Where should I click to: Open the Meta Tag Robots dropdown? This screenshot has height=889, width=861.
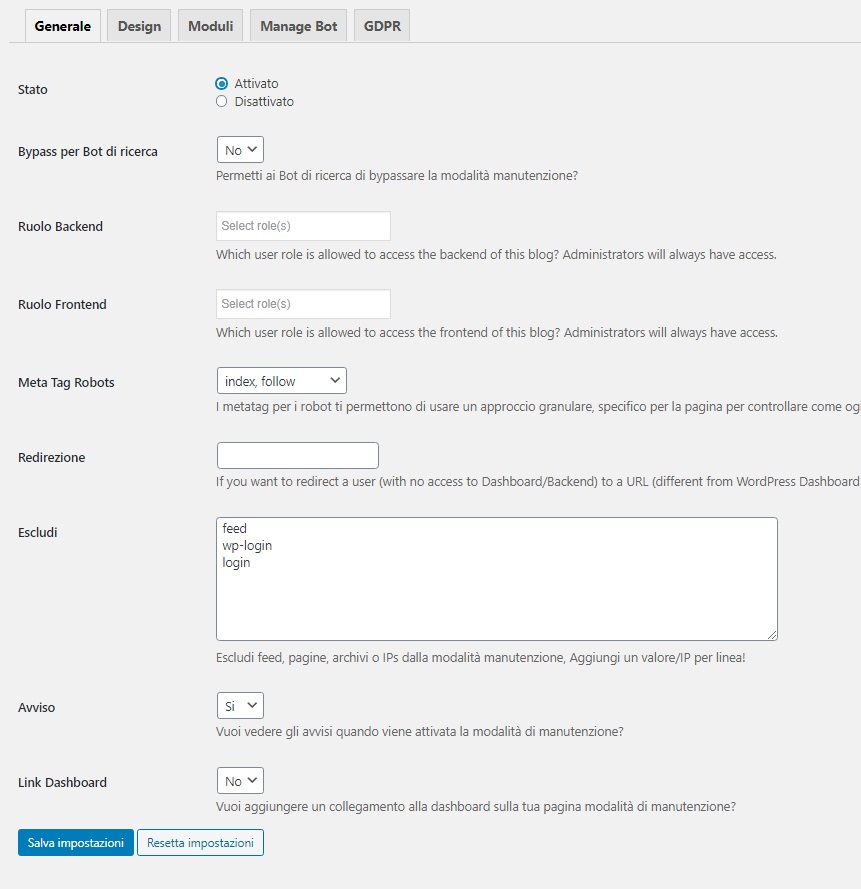(x=282, y=381)
